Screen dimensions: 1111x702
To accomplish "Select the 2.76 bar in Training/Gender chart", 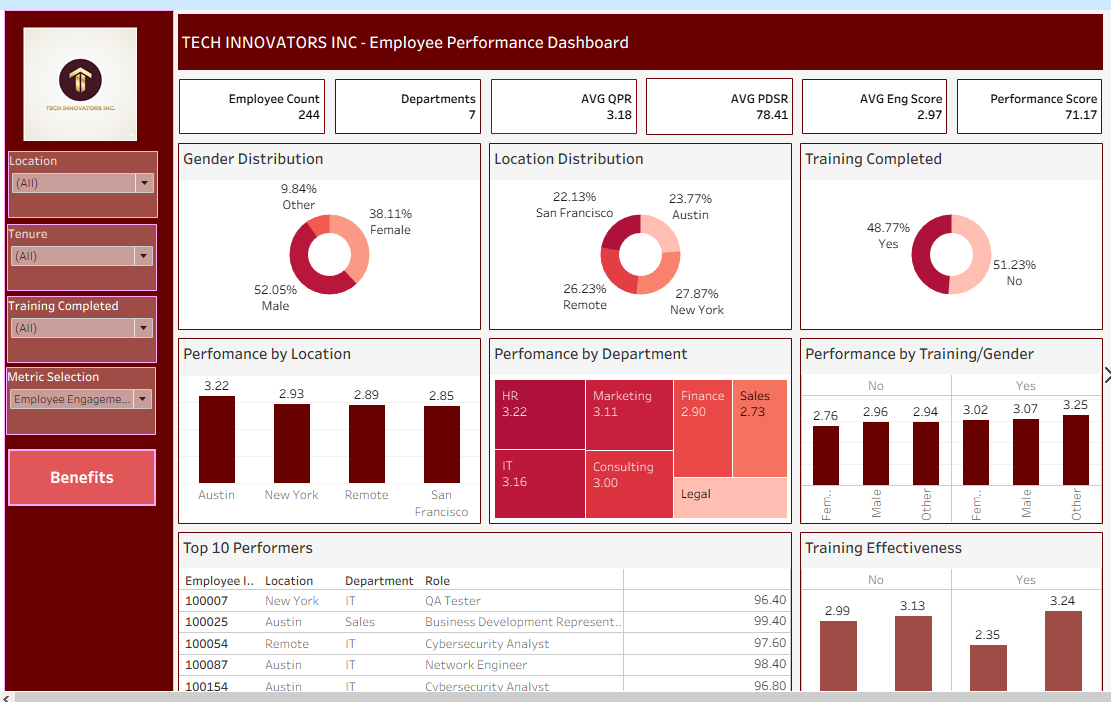I will pos(825,455).
